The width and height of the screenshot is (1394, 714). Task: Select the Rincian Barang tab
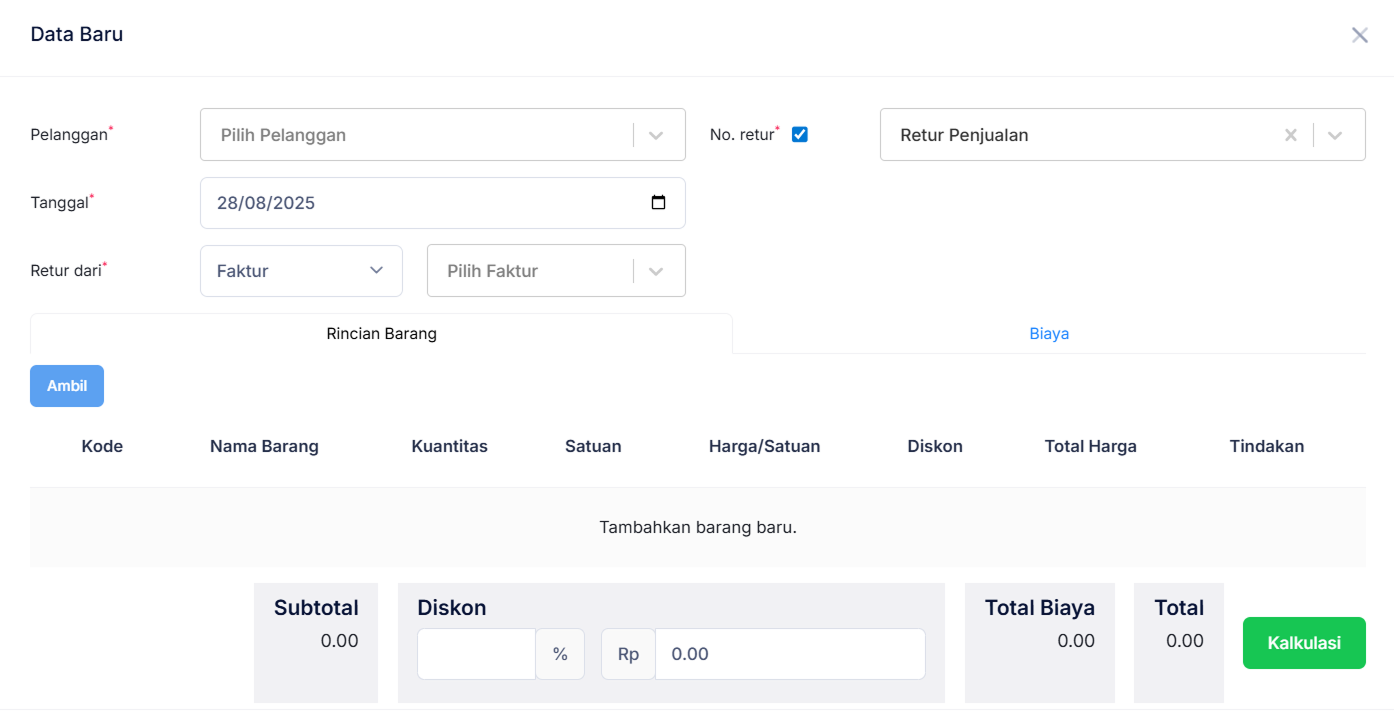(381, 334)
